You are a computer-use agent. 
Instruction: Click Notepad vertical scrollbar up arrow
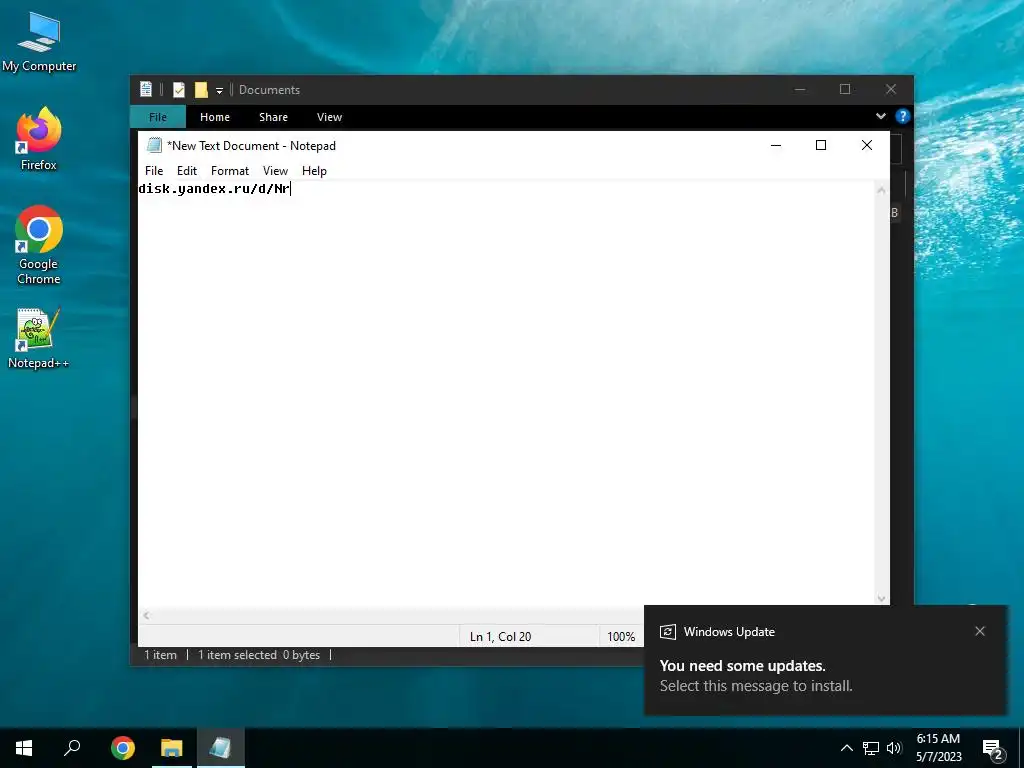(881, 190)
